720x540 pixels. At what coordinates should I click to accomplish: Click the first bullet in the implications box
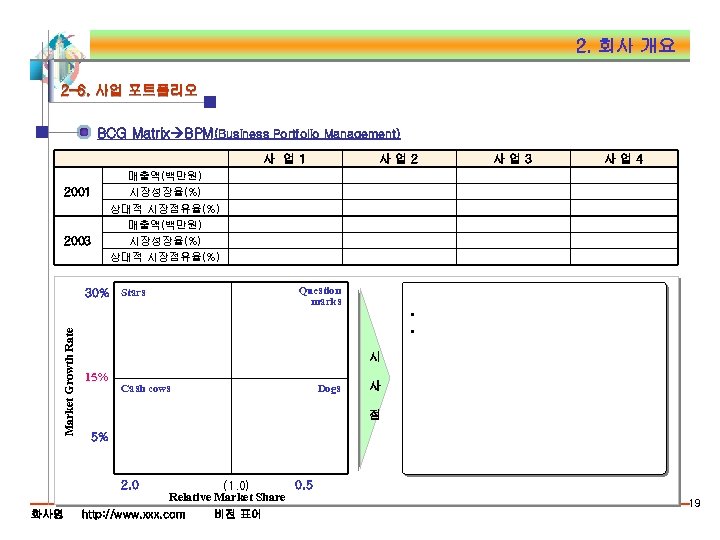(412, 314)
